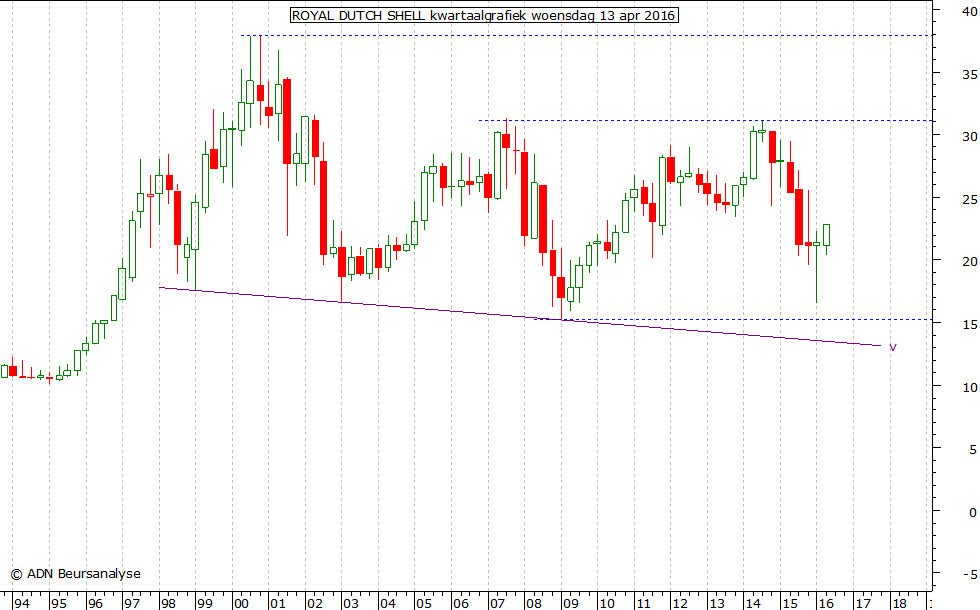
Task: Click the price label 30 on the right axis
Action: tap(970, 136)
